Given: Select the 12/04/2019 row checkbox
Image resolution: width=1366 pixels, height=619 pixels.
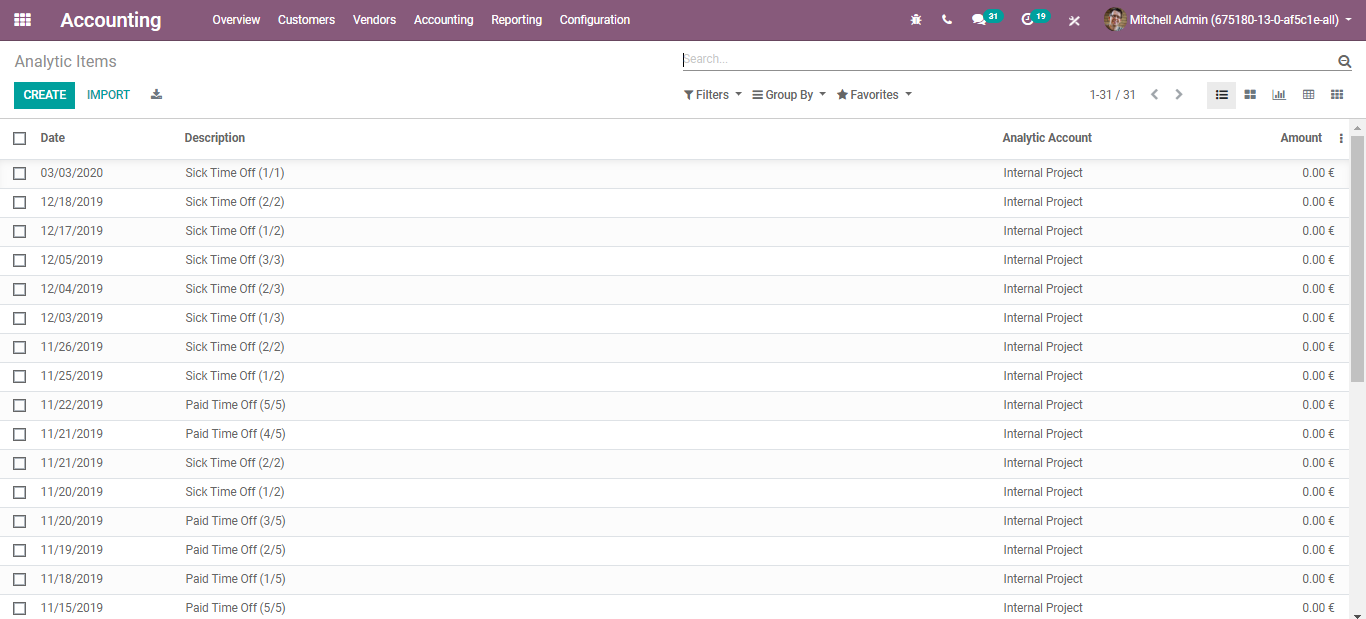Looking at the screenshot, I should click(x=20, y=289).
